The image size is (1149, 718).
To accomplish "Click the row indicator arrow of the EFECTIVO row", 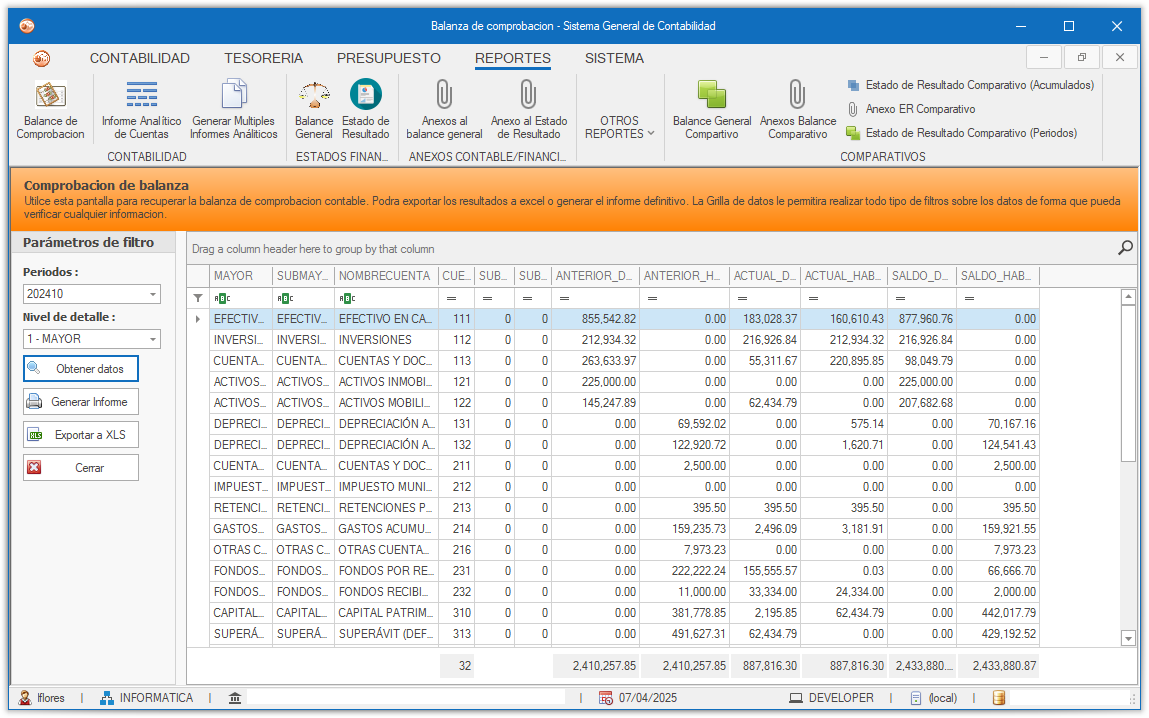I will (x=198, y=319).
